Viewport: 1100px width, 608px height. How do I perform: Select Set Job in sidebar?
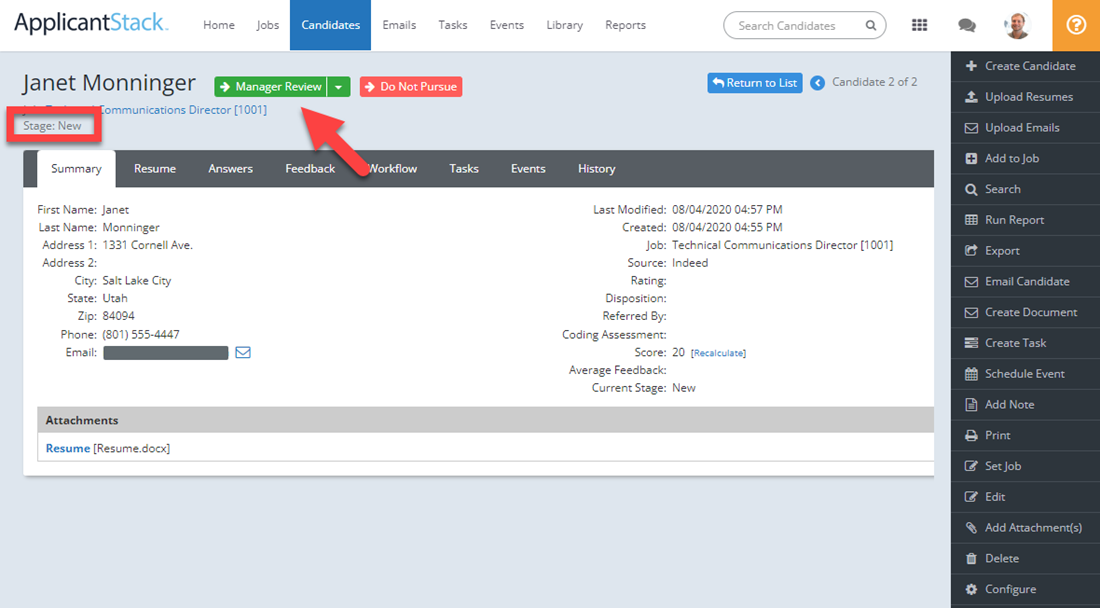coord(1026,466)
